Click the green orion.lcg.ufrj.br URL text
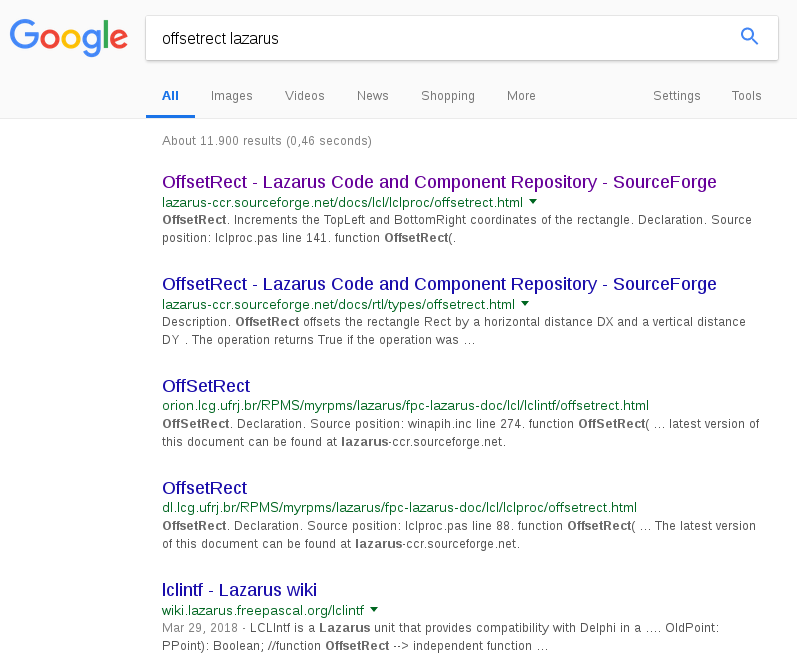The height and width of the screenshot is (669, 797). [405, 406]
